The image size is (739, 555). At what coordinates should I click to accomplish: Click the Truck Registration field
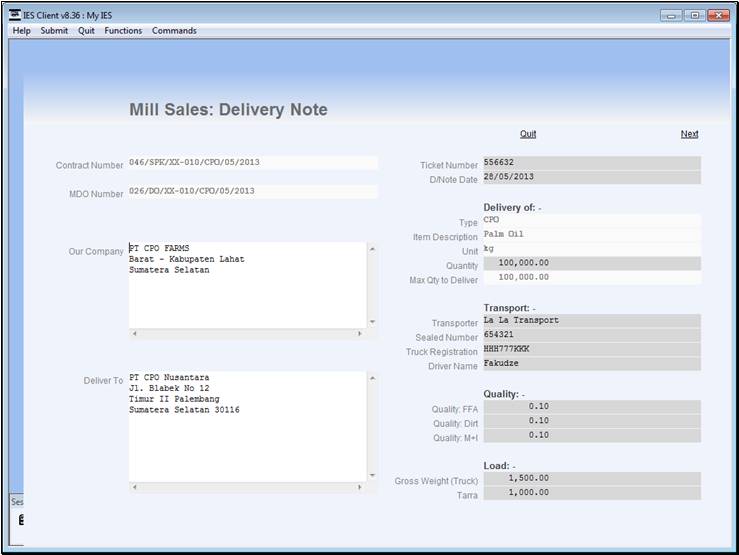point(592,350)
